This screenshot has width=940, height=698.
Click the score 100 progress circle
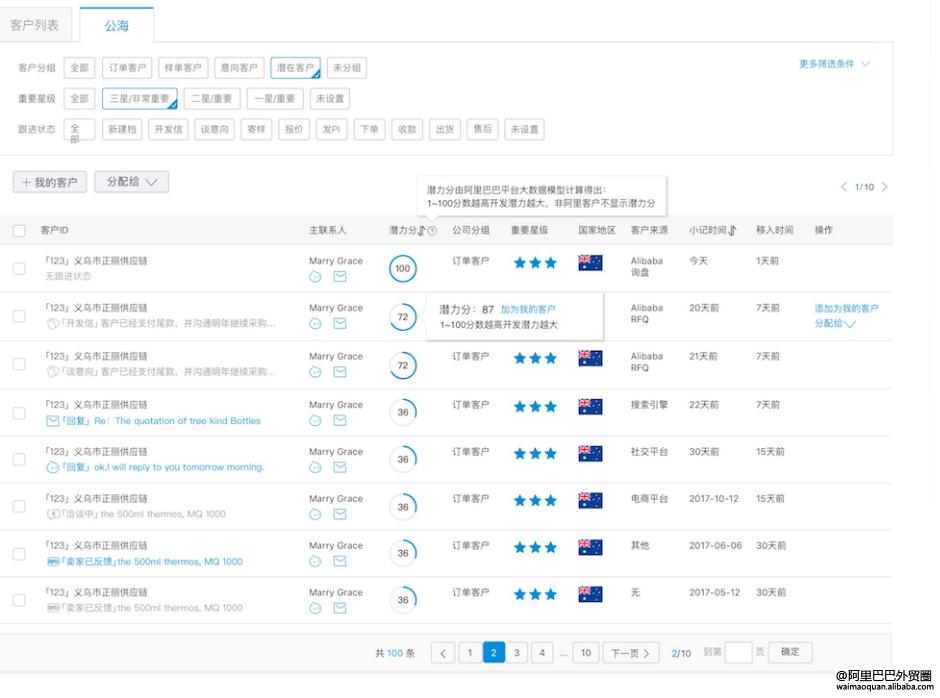pyautogui.click(x=403, y=269)
